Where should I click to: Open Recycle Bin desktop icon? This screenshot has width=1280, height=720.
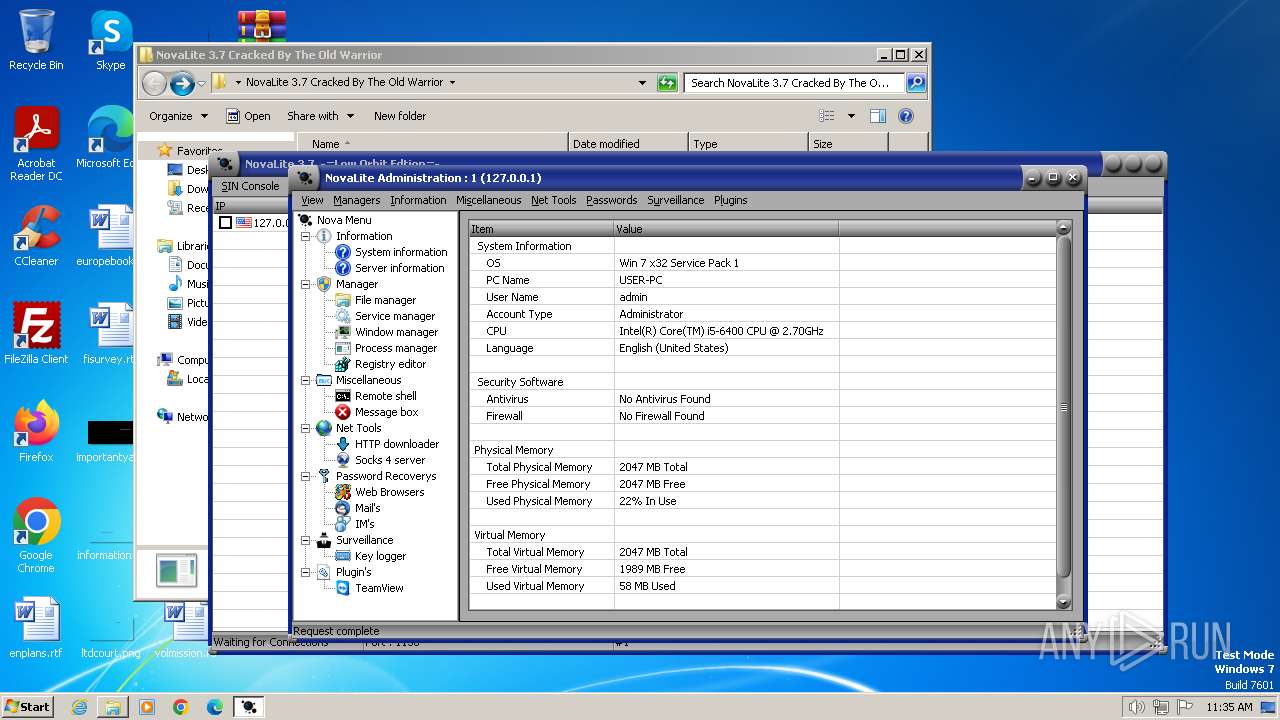[x=36, y=40]
